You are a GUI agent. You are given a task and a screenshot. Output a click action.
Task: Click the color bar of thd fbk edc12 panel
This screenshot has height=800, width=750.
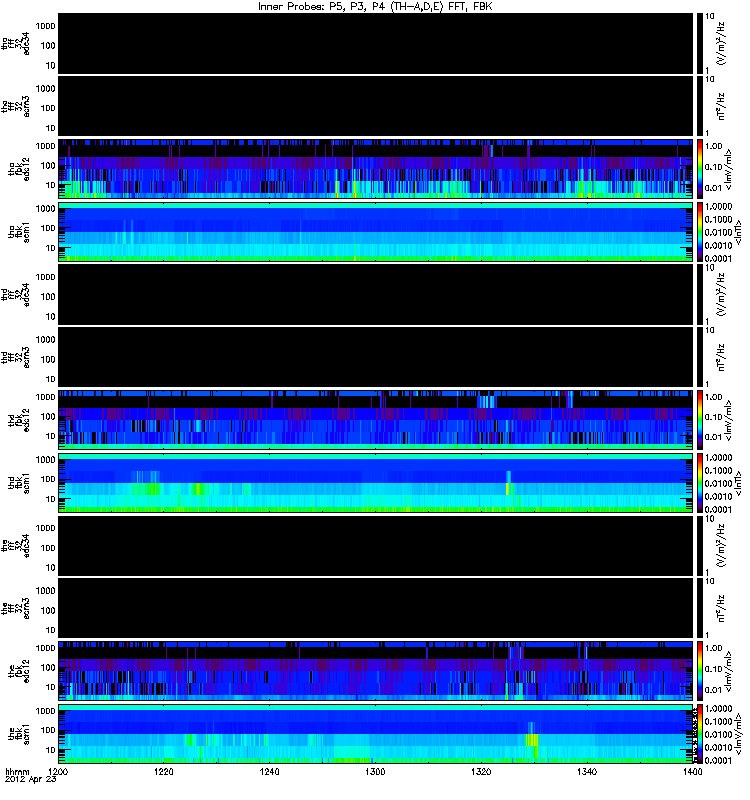[699, 420]
